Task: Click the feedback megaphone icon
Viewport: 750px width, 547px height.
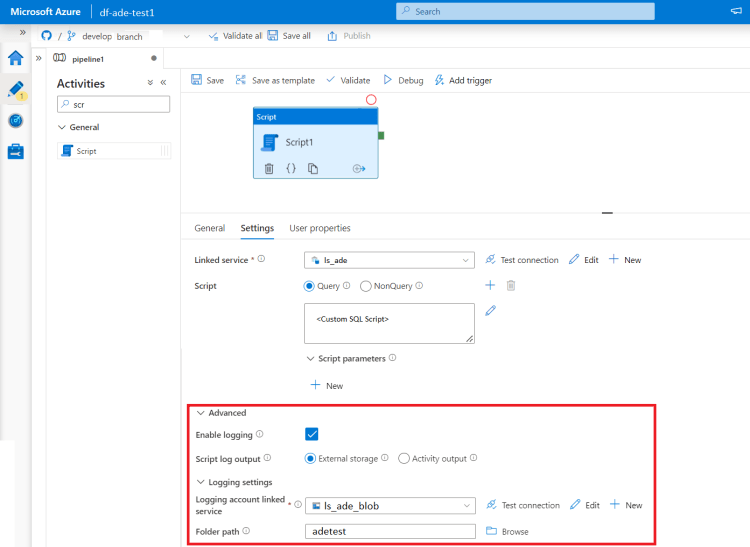Action: (736, 11)
